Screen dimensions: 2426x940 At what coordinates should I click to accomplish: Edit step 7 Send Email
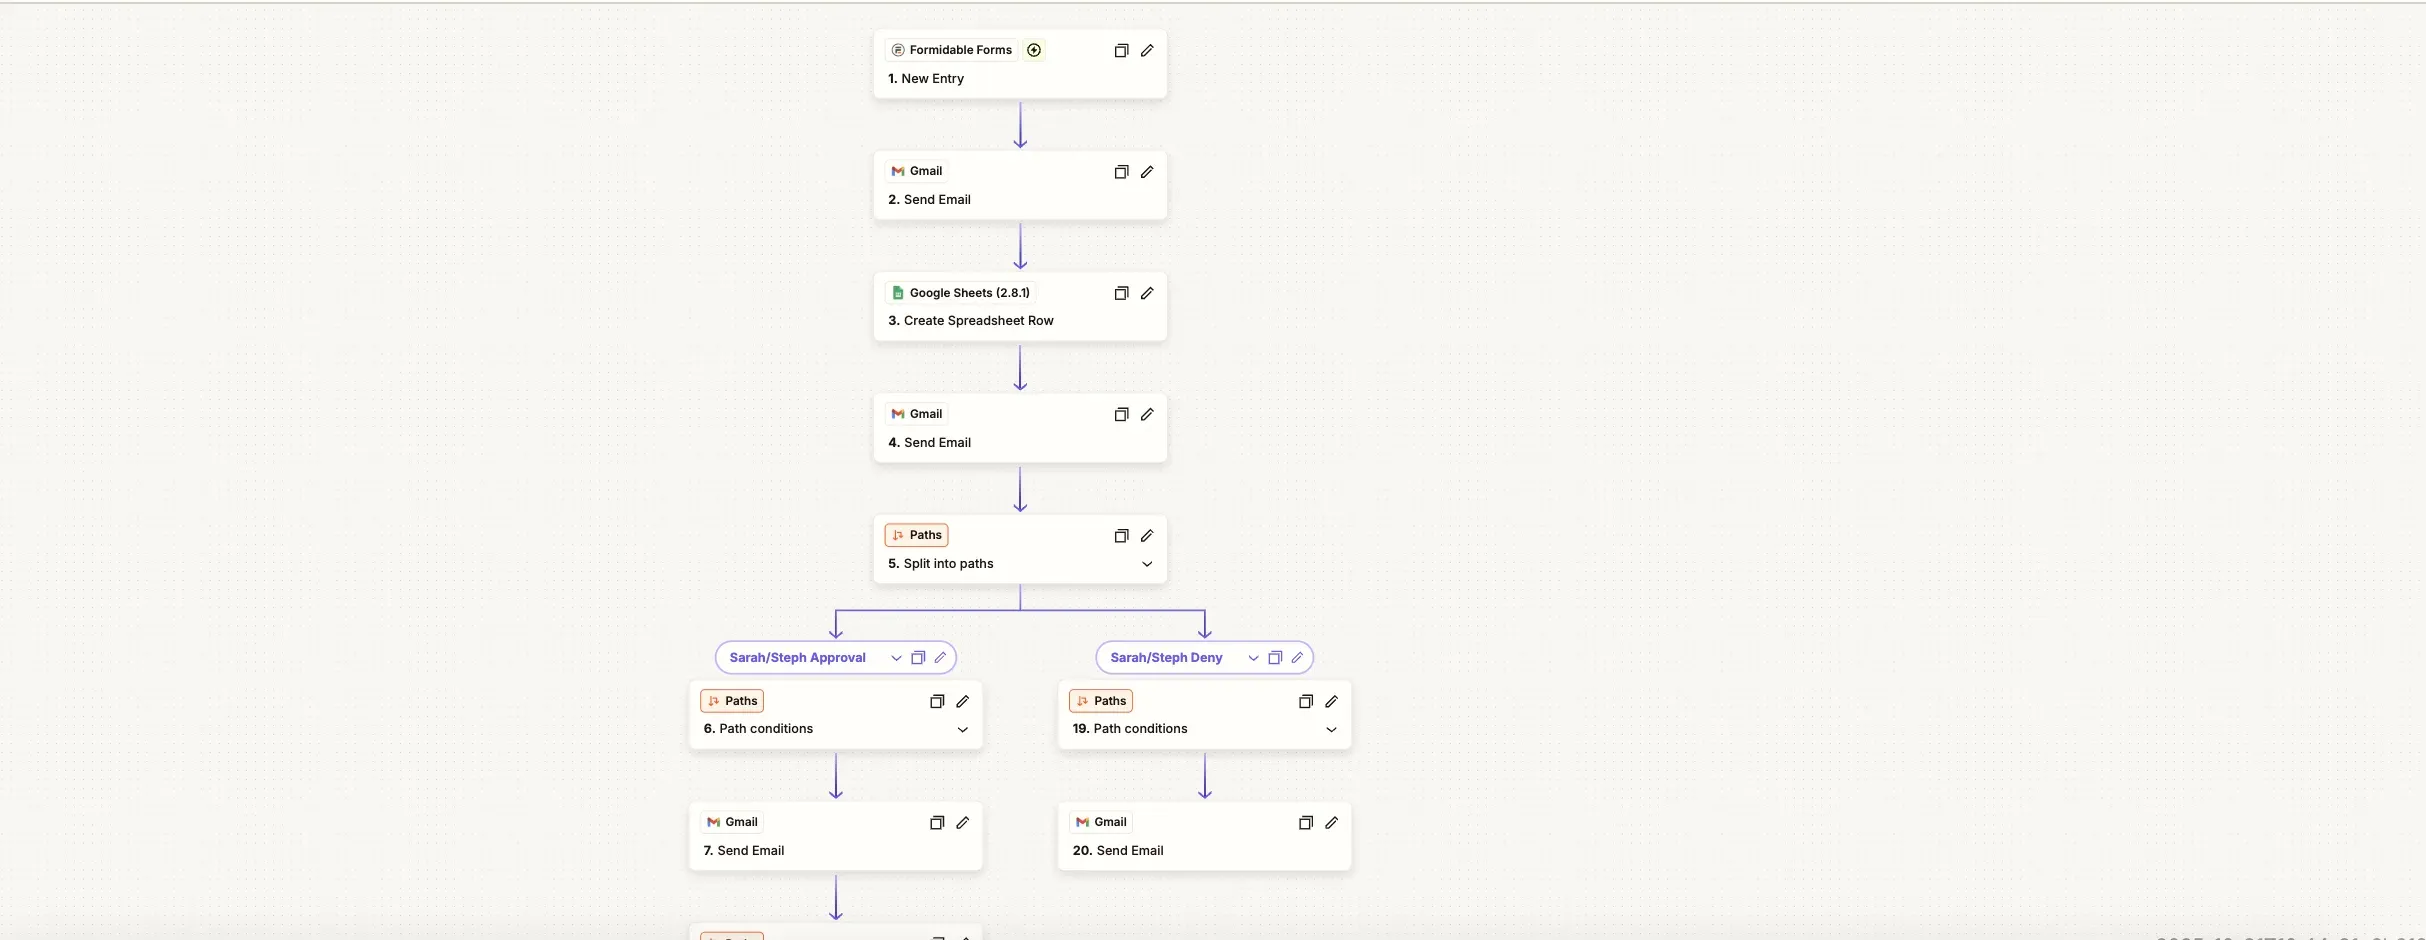tap(962, 822)
